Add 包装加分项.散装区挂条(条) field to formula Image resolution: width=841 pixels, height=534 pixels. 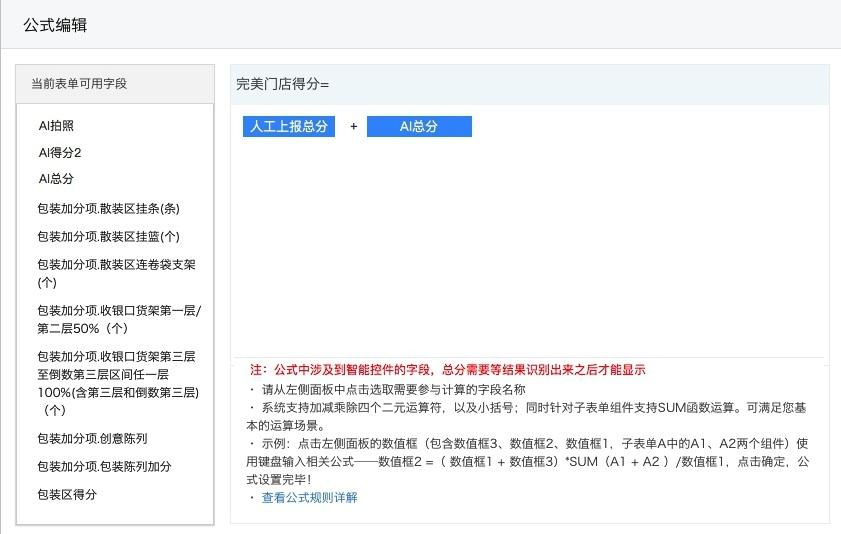coord(108,209)
